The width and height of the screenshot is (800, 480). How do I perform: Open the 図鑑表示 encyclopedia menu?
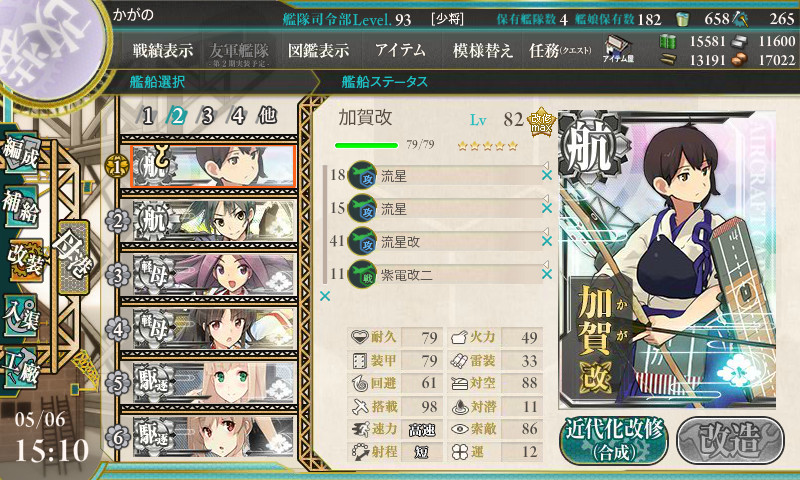click(x=318, y=50)
